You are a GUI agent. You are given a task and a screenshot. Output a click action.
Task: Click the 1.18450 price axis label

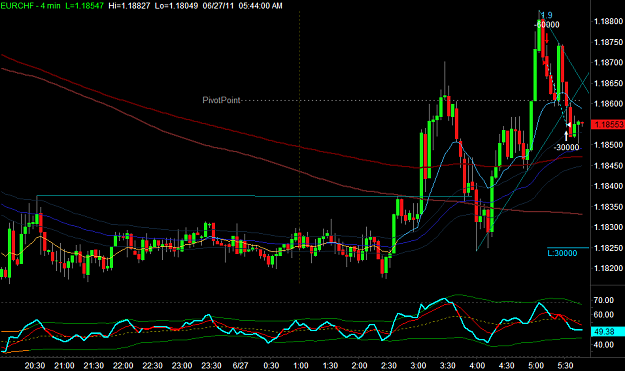[608, 166]
